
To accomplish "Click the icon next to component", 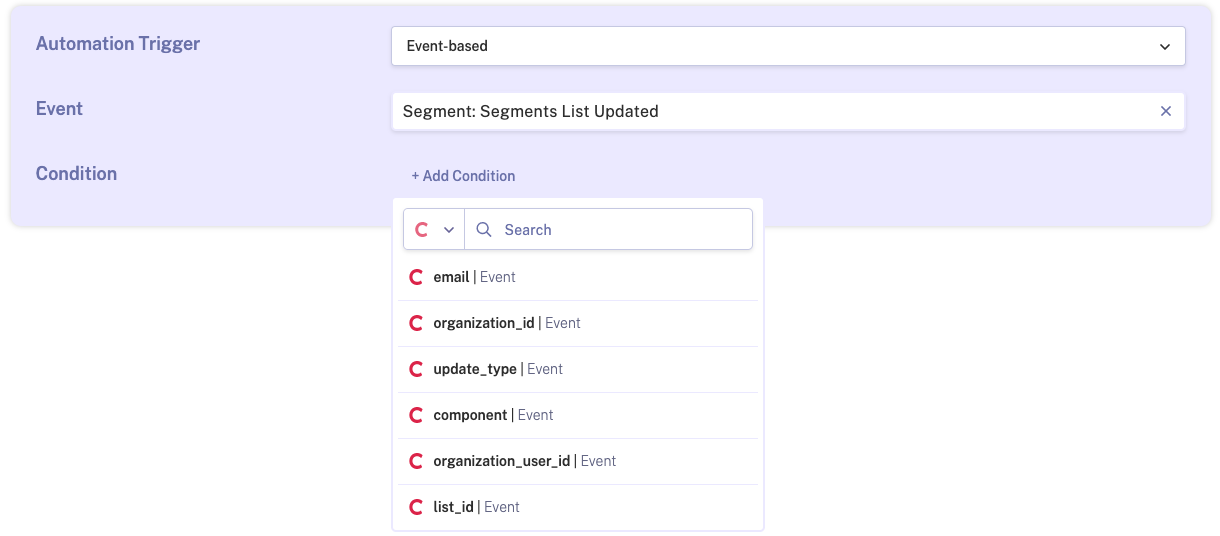I will pyautogui.click(x=416, y=415).
